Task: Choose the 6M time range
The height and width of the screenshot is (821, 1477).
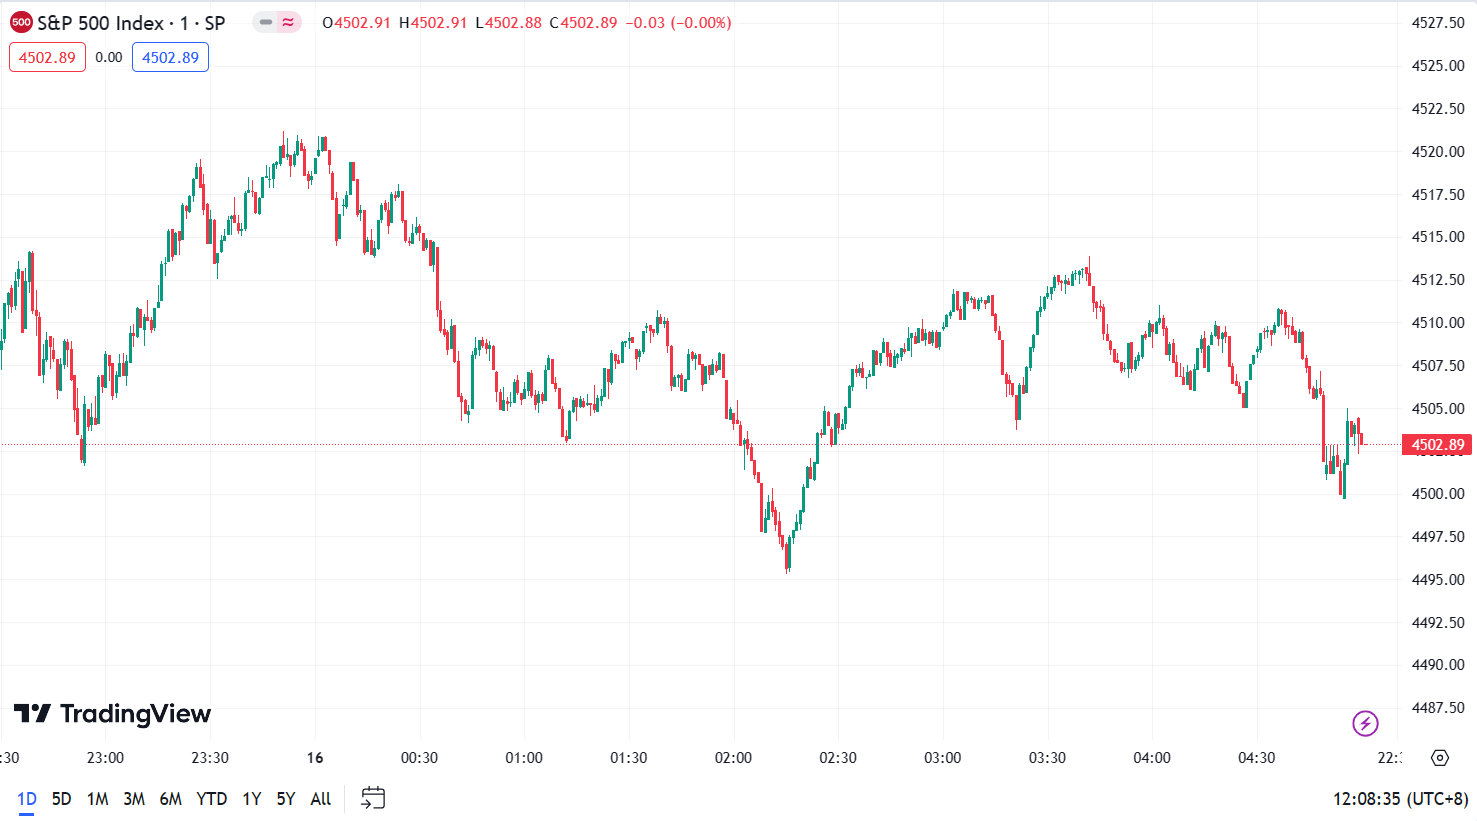Action: pos(171,799)
